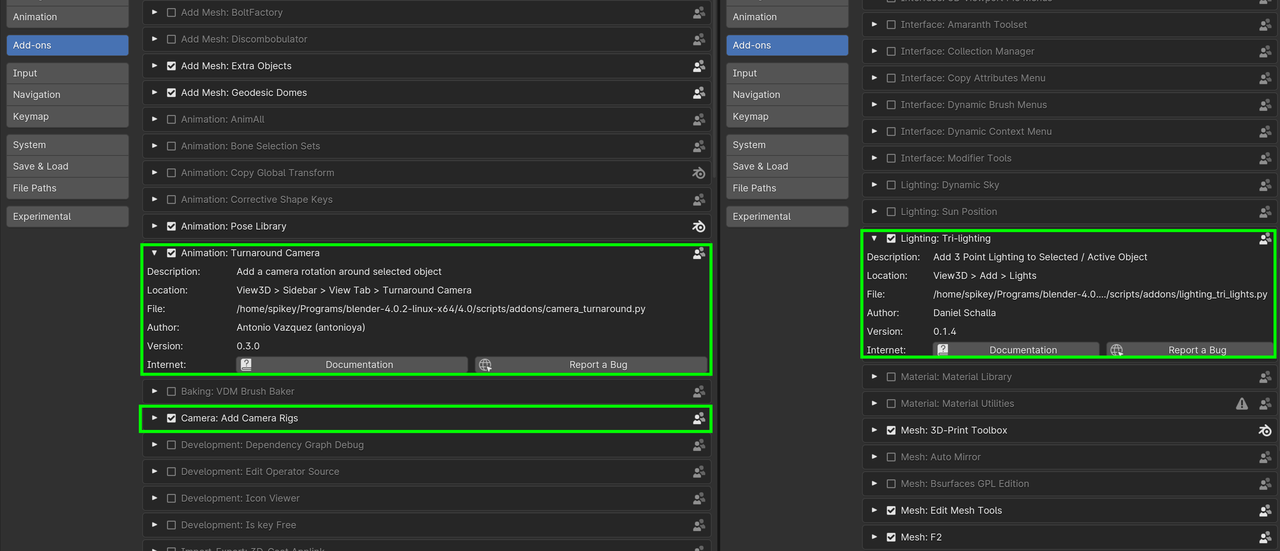Expand Material: Material Utilities details
1280x551 pixels.
coord(875,404)
